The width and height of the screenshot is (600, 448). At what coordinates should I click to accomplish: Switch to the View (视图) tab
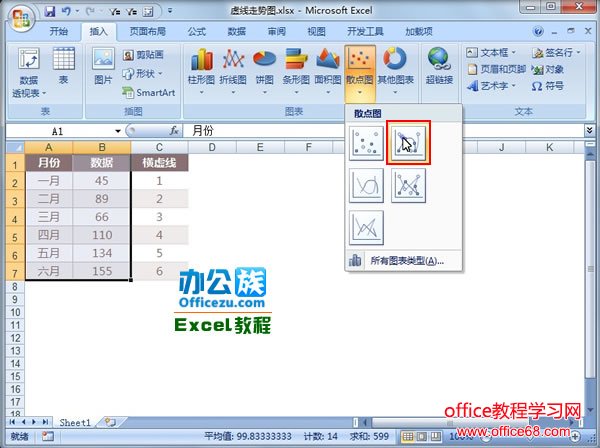(316, 31)
